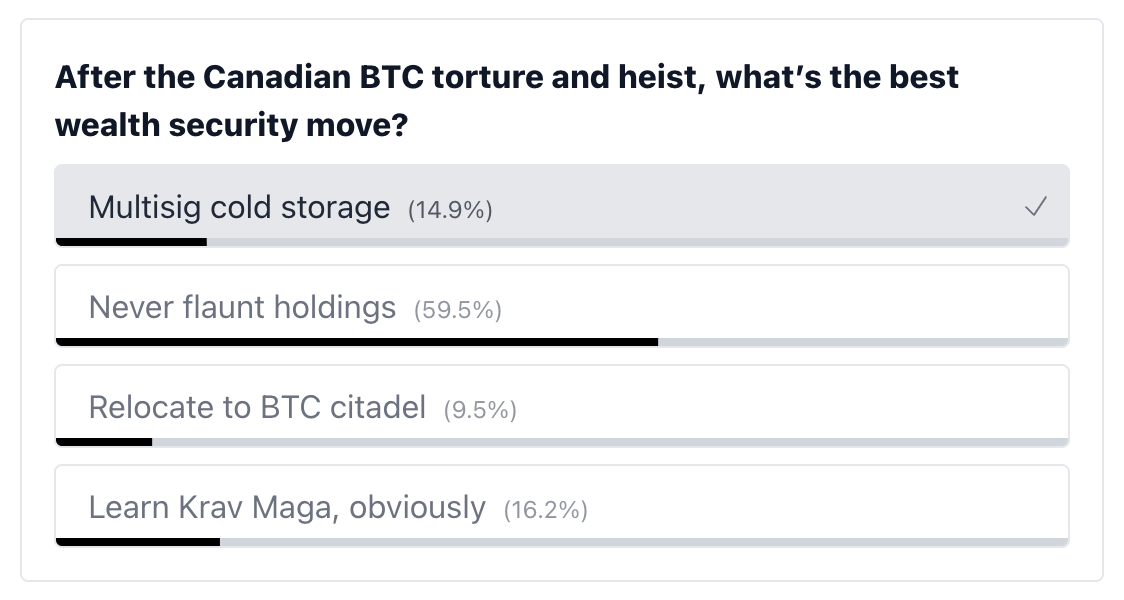
Task: Click the (14.9%) percentage label
Action: [449, 210]
